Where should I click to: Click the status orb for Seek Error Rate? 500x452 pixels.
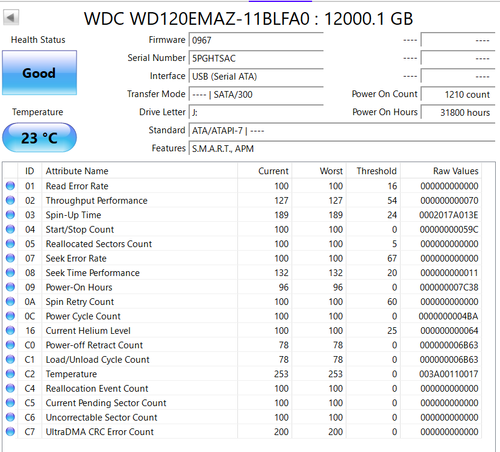tap(10, 258)
